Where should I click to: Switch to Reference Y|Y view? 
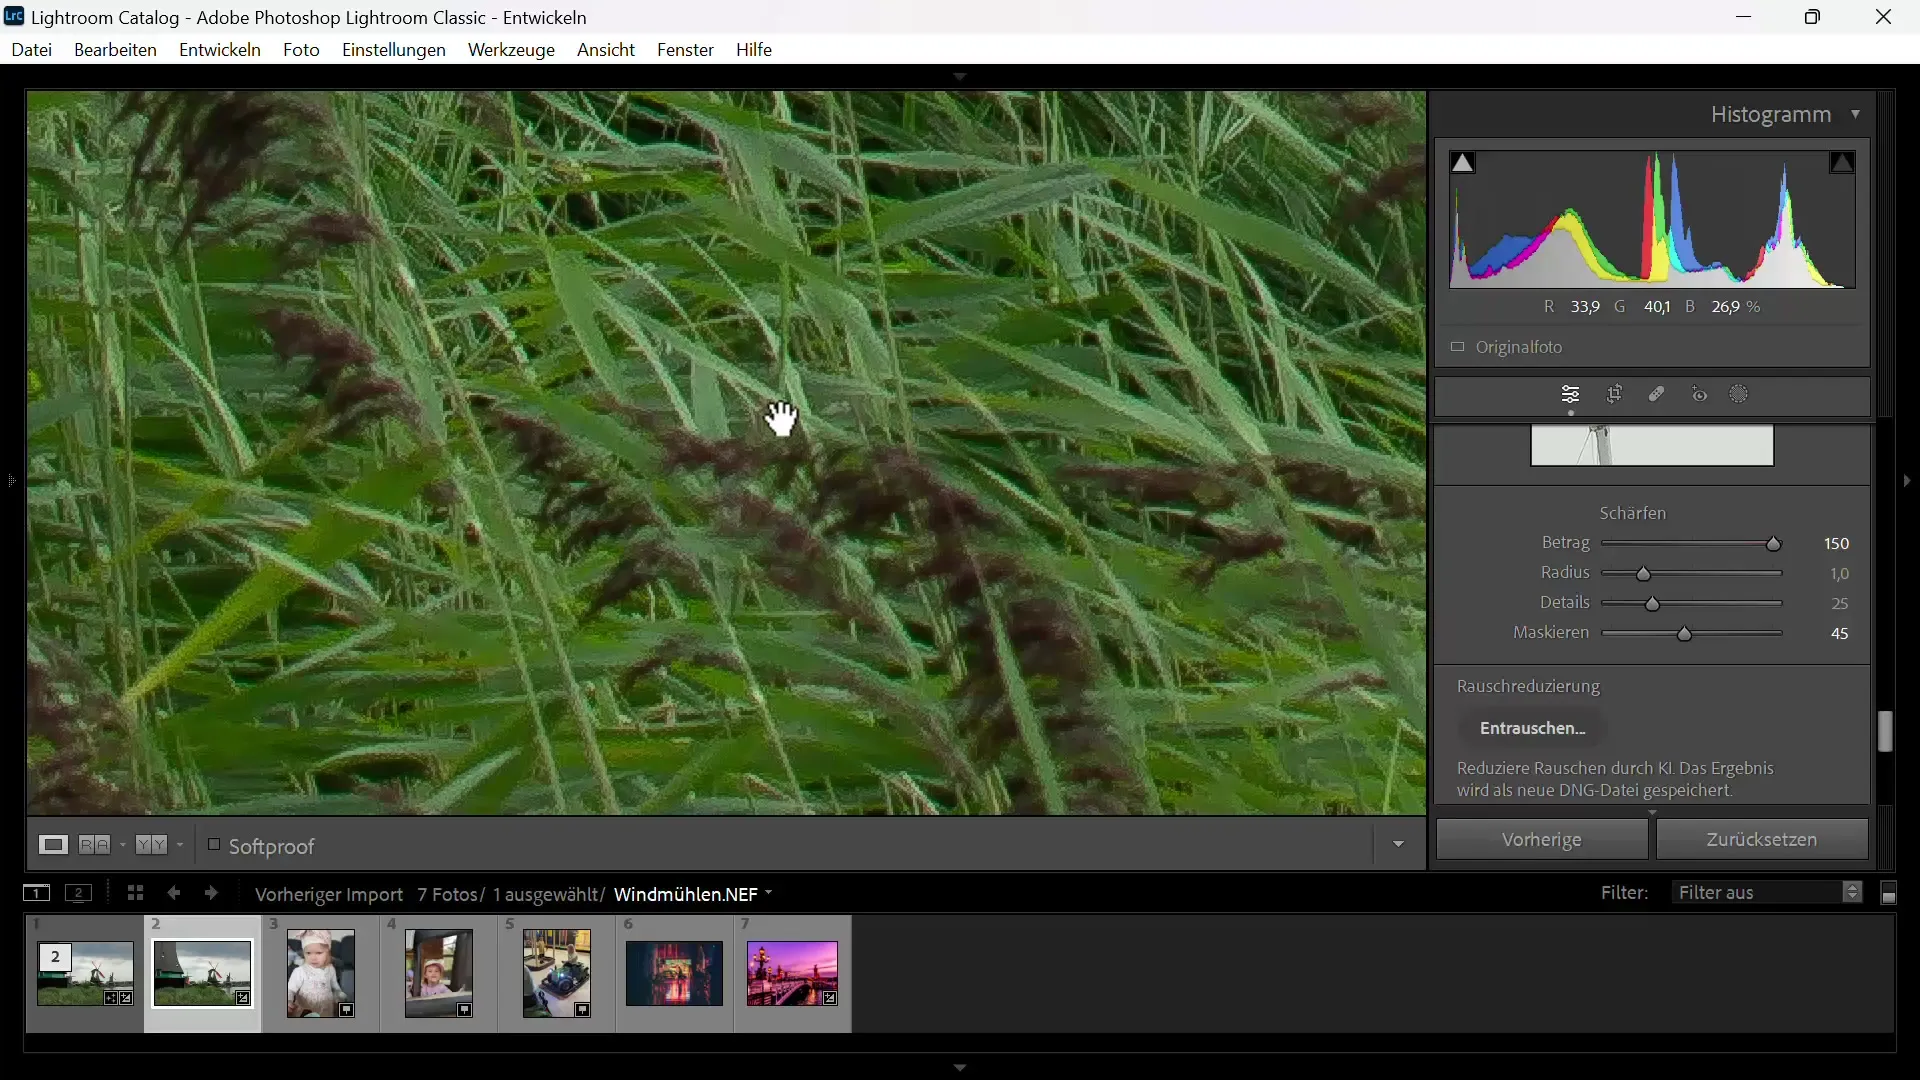click(152, 846)
